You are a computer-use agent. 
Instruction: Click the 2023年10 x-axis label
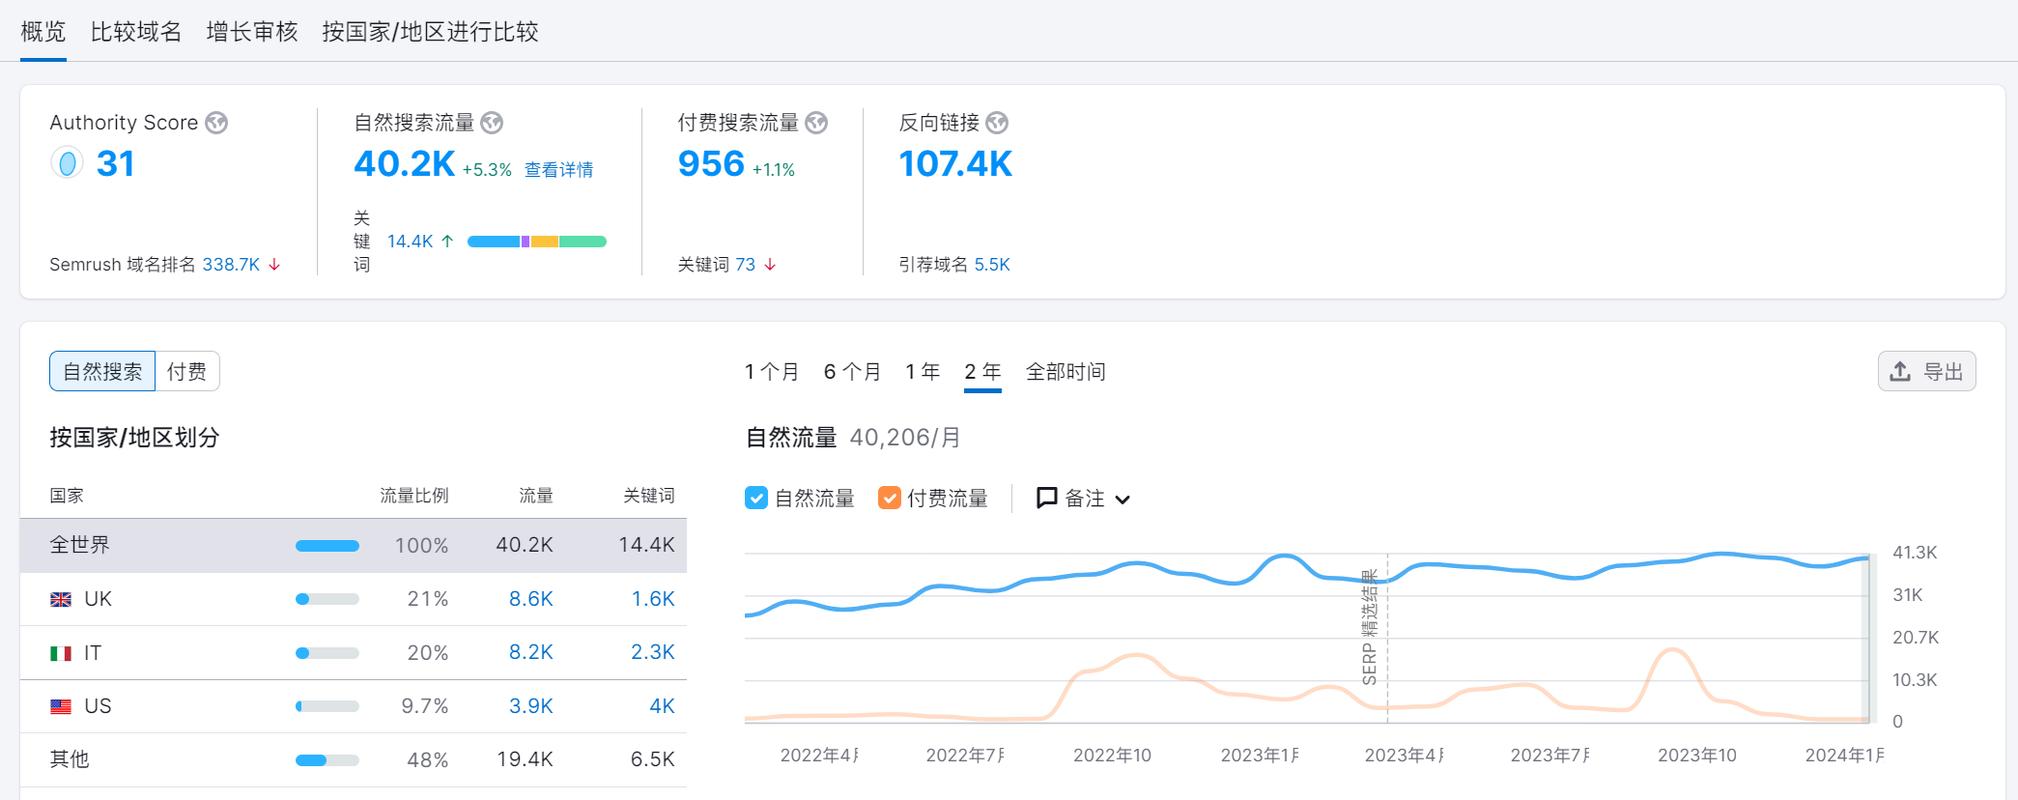[x=1697, y=756]
